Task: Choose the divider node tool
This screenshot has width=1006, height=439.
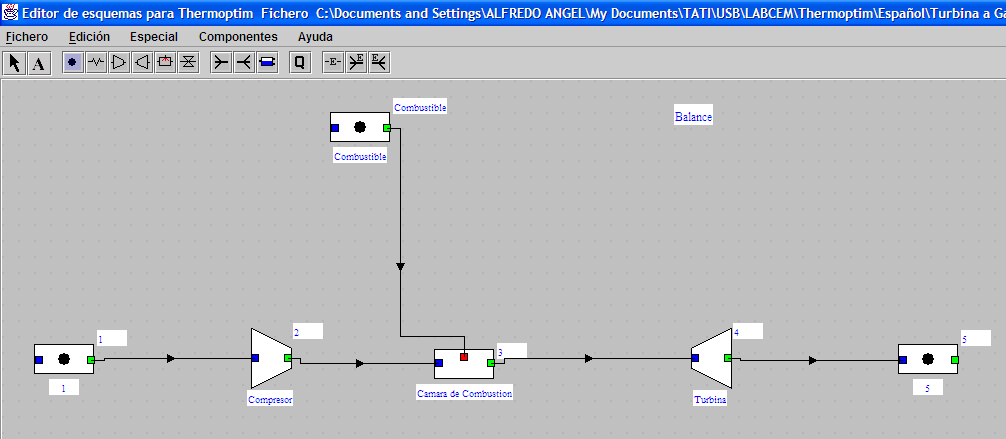Action: [244, 62]
